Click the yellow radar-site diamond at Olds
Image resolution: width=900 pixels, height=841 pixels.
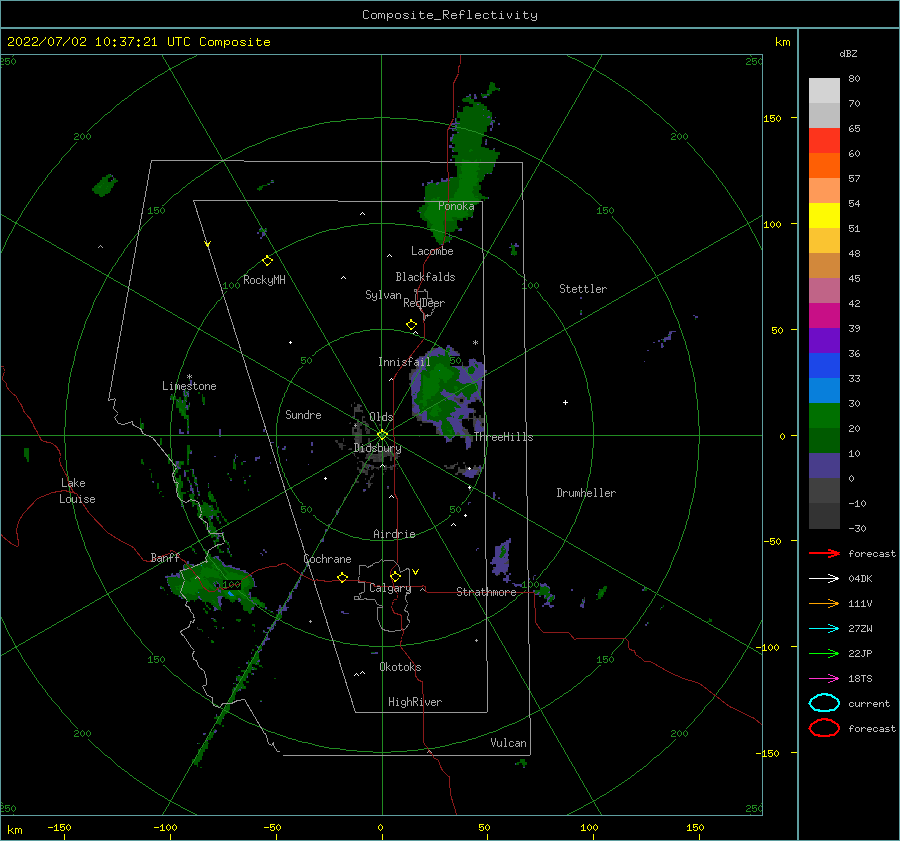382,435
